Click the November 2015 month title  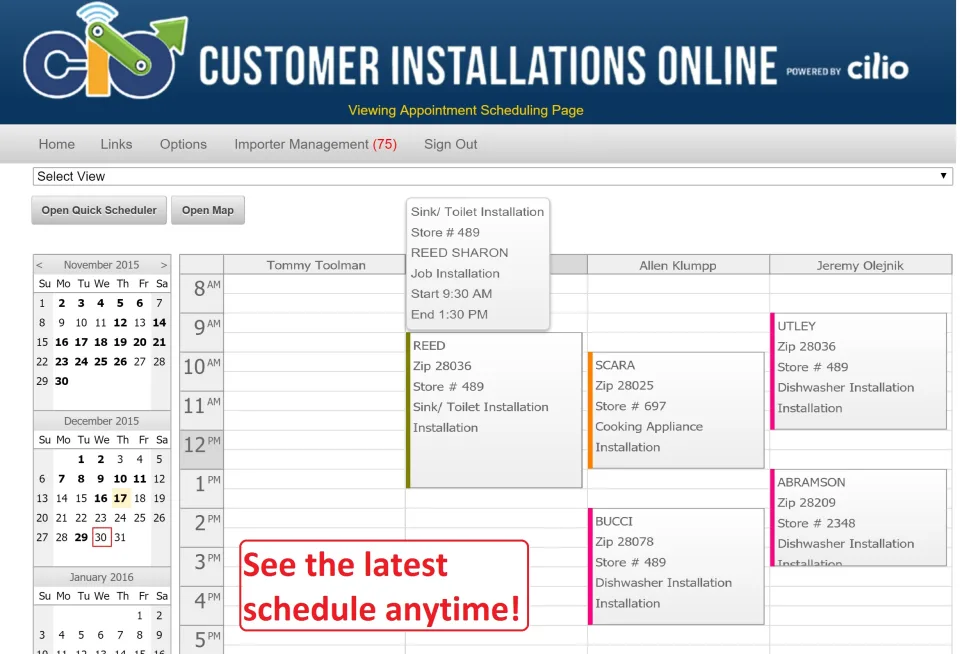102,265
